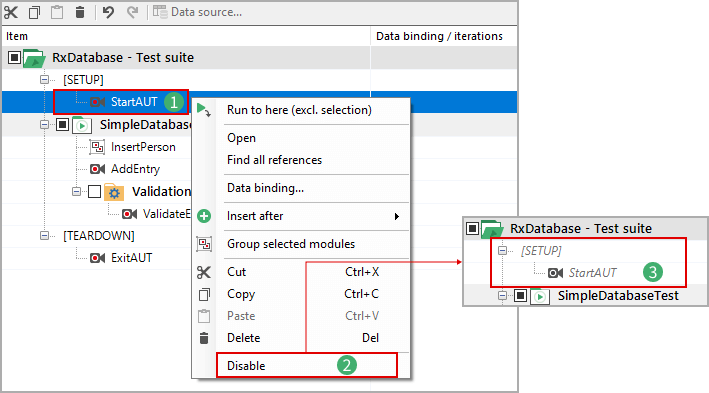
Task: Collapse the [SETUP] node in the main tree
Action: pyautogui.click(x=44, y=80)
